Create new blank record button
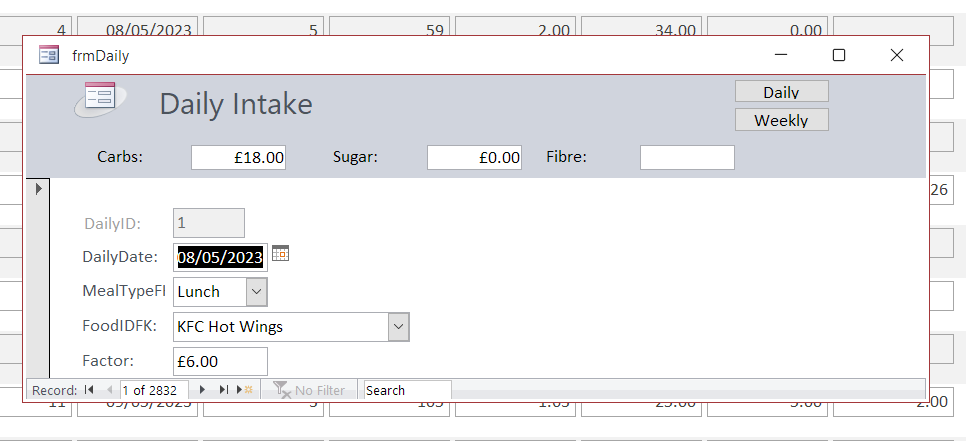Screen dimensions: 966x441 point(243,390)
